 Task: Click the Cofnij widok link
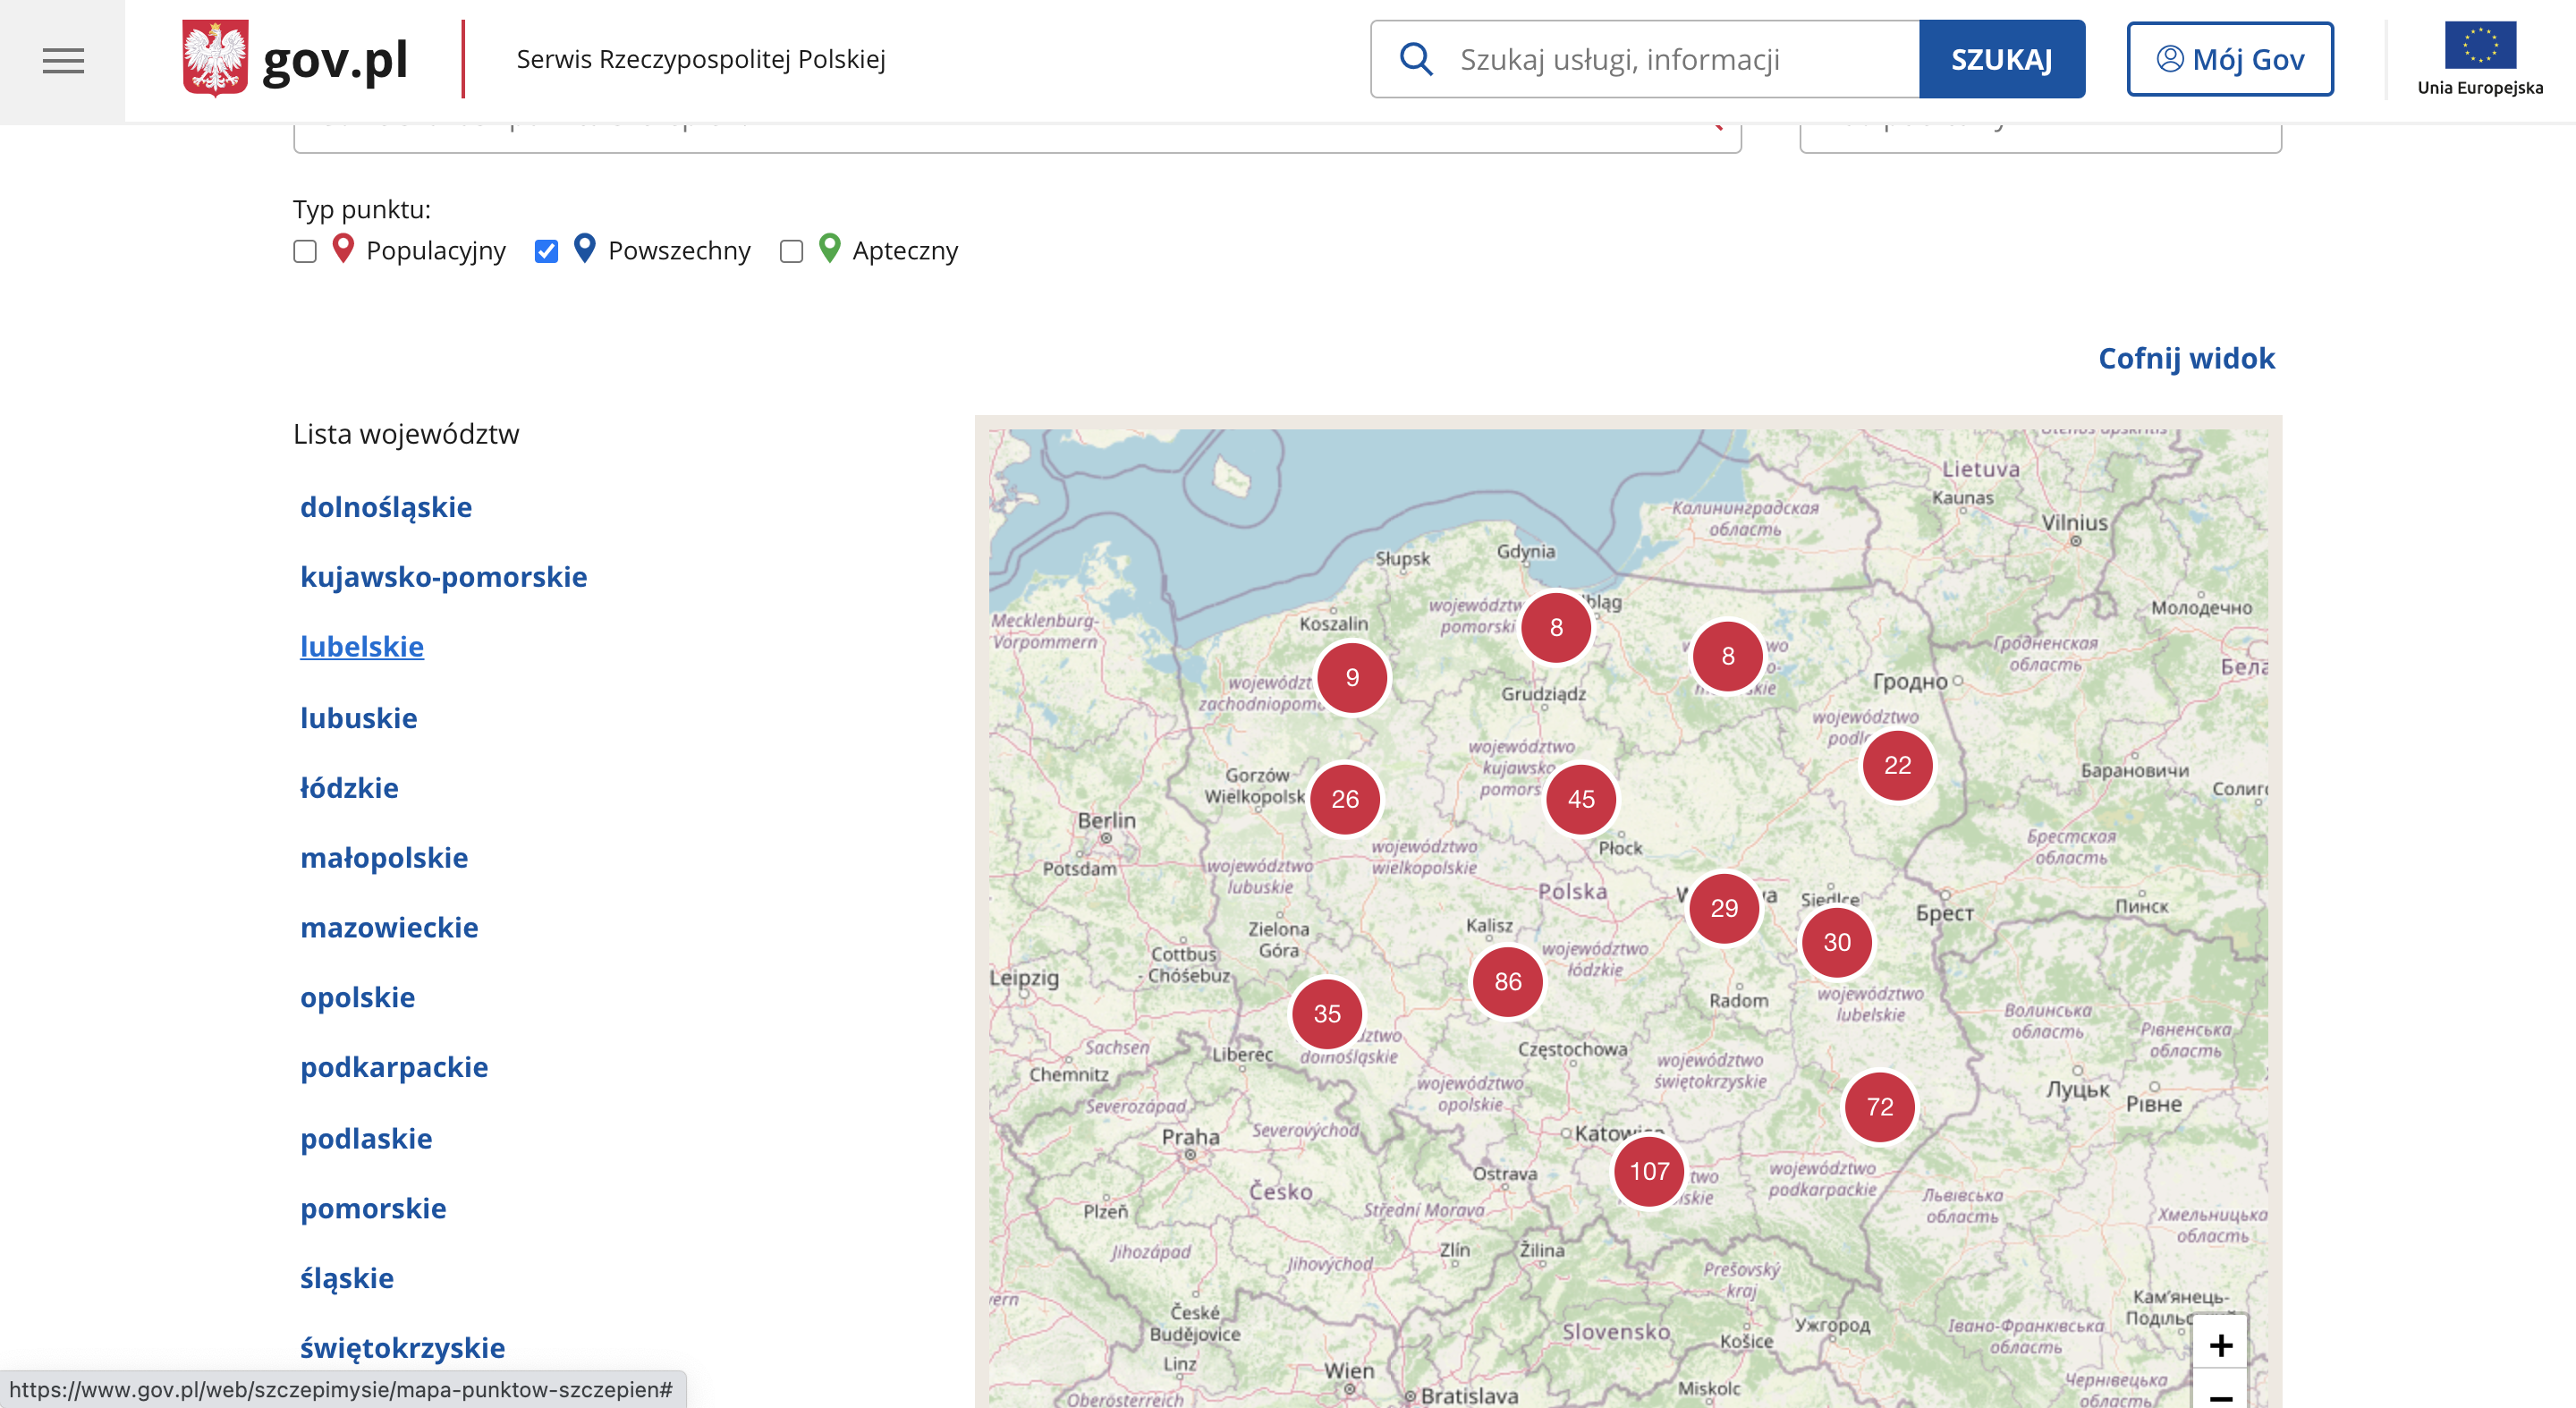[x=2185, y=358]
